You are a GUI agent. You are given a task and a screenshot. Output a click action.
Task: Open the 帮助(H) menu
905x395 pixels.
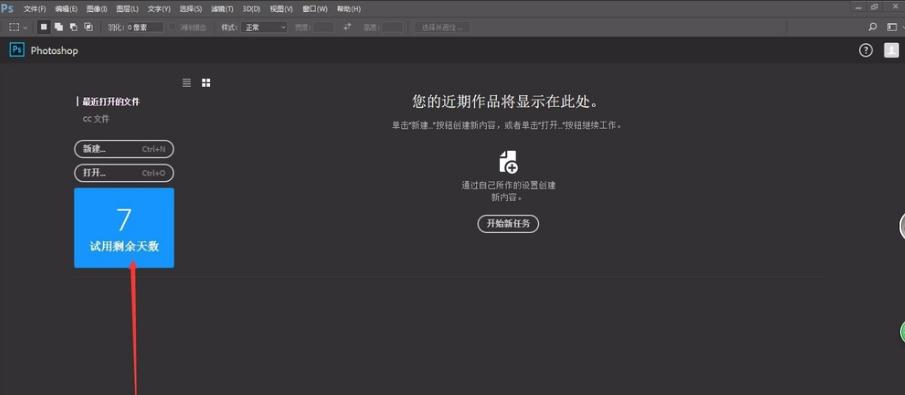(x=349, y=9)
